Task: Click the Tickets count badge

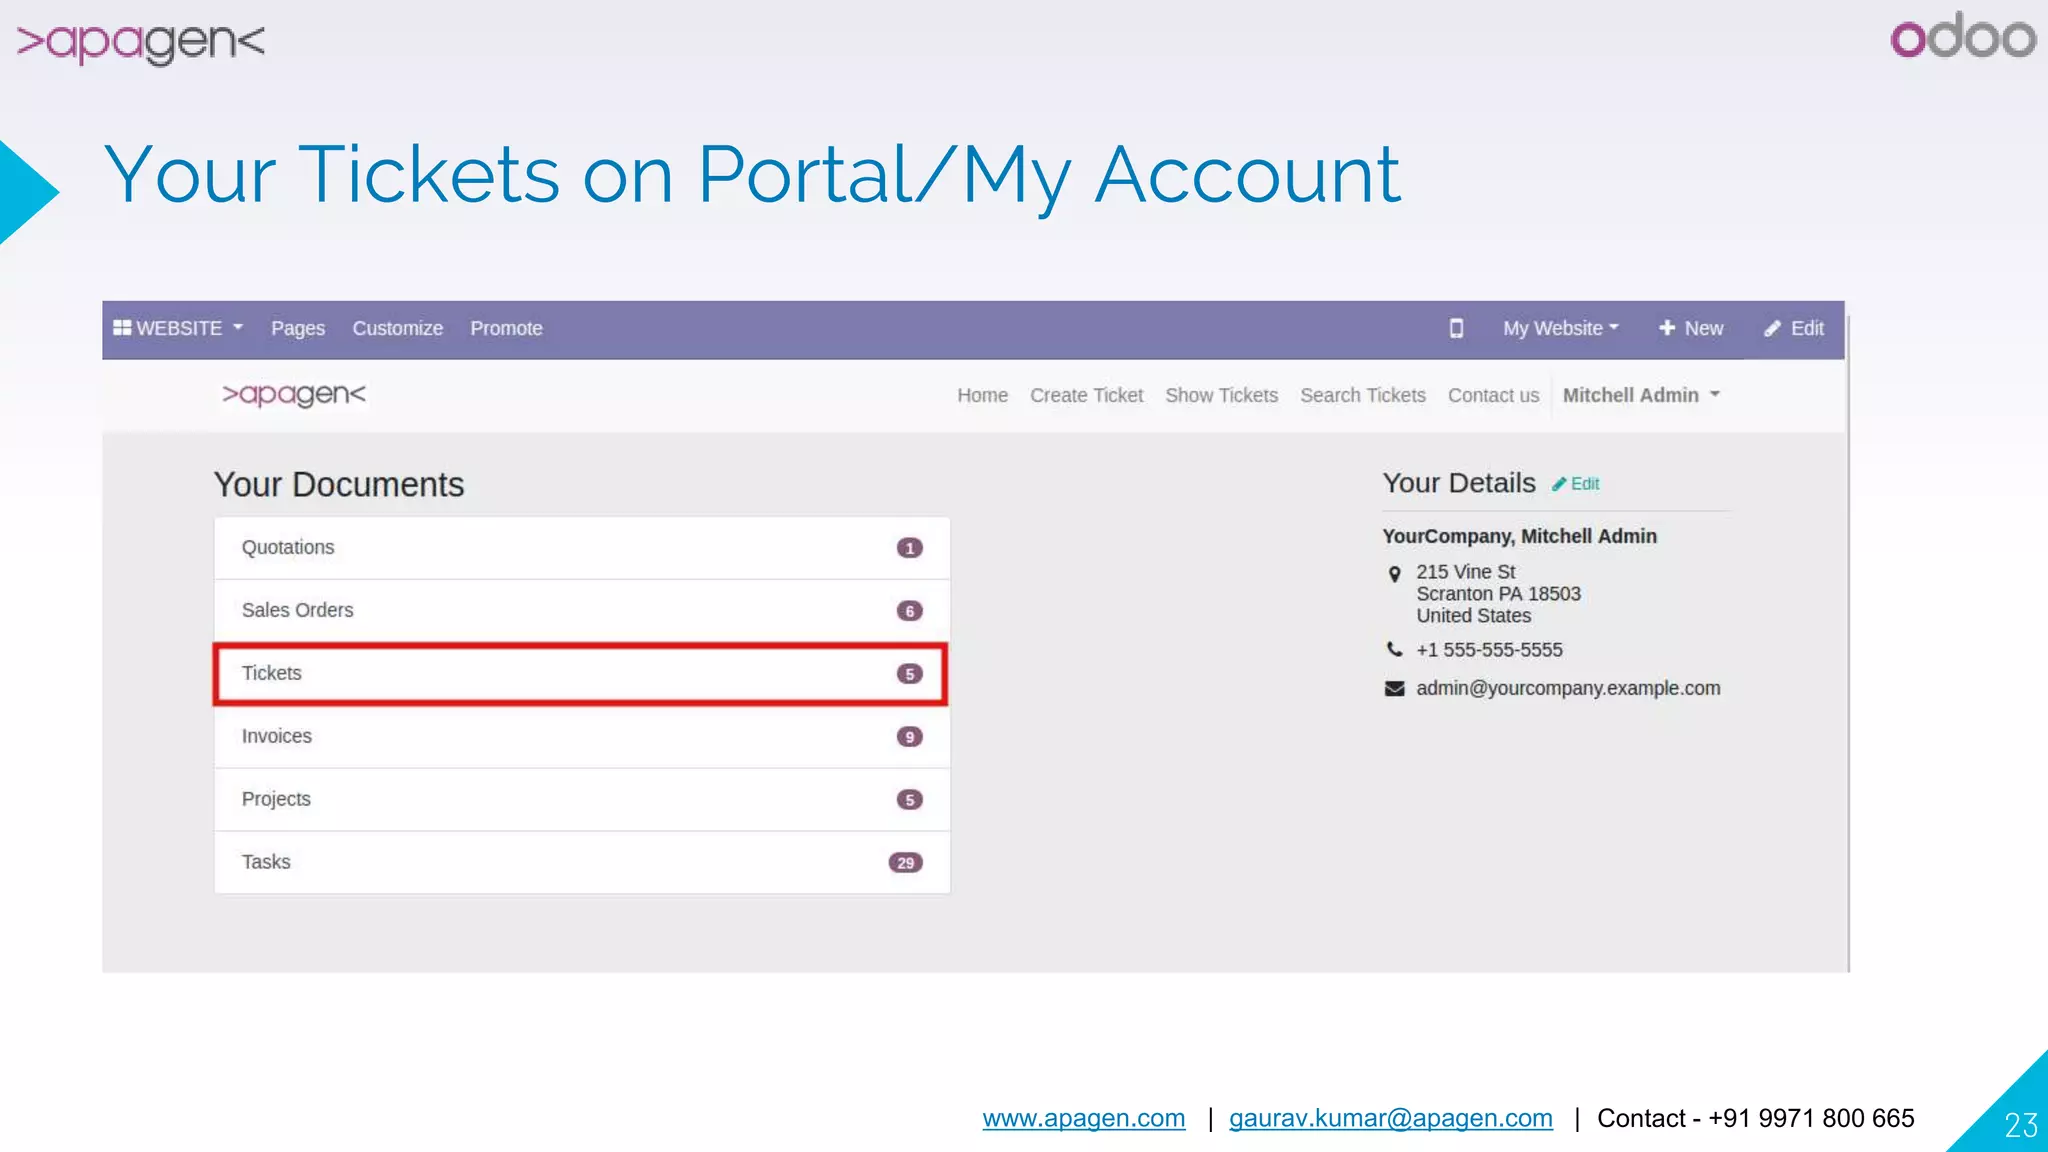Action: tap(909, 674)
